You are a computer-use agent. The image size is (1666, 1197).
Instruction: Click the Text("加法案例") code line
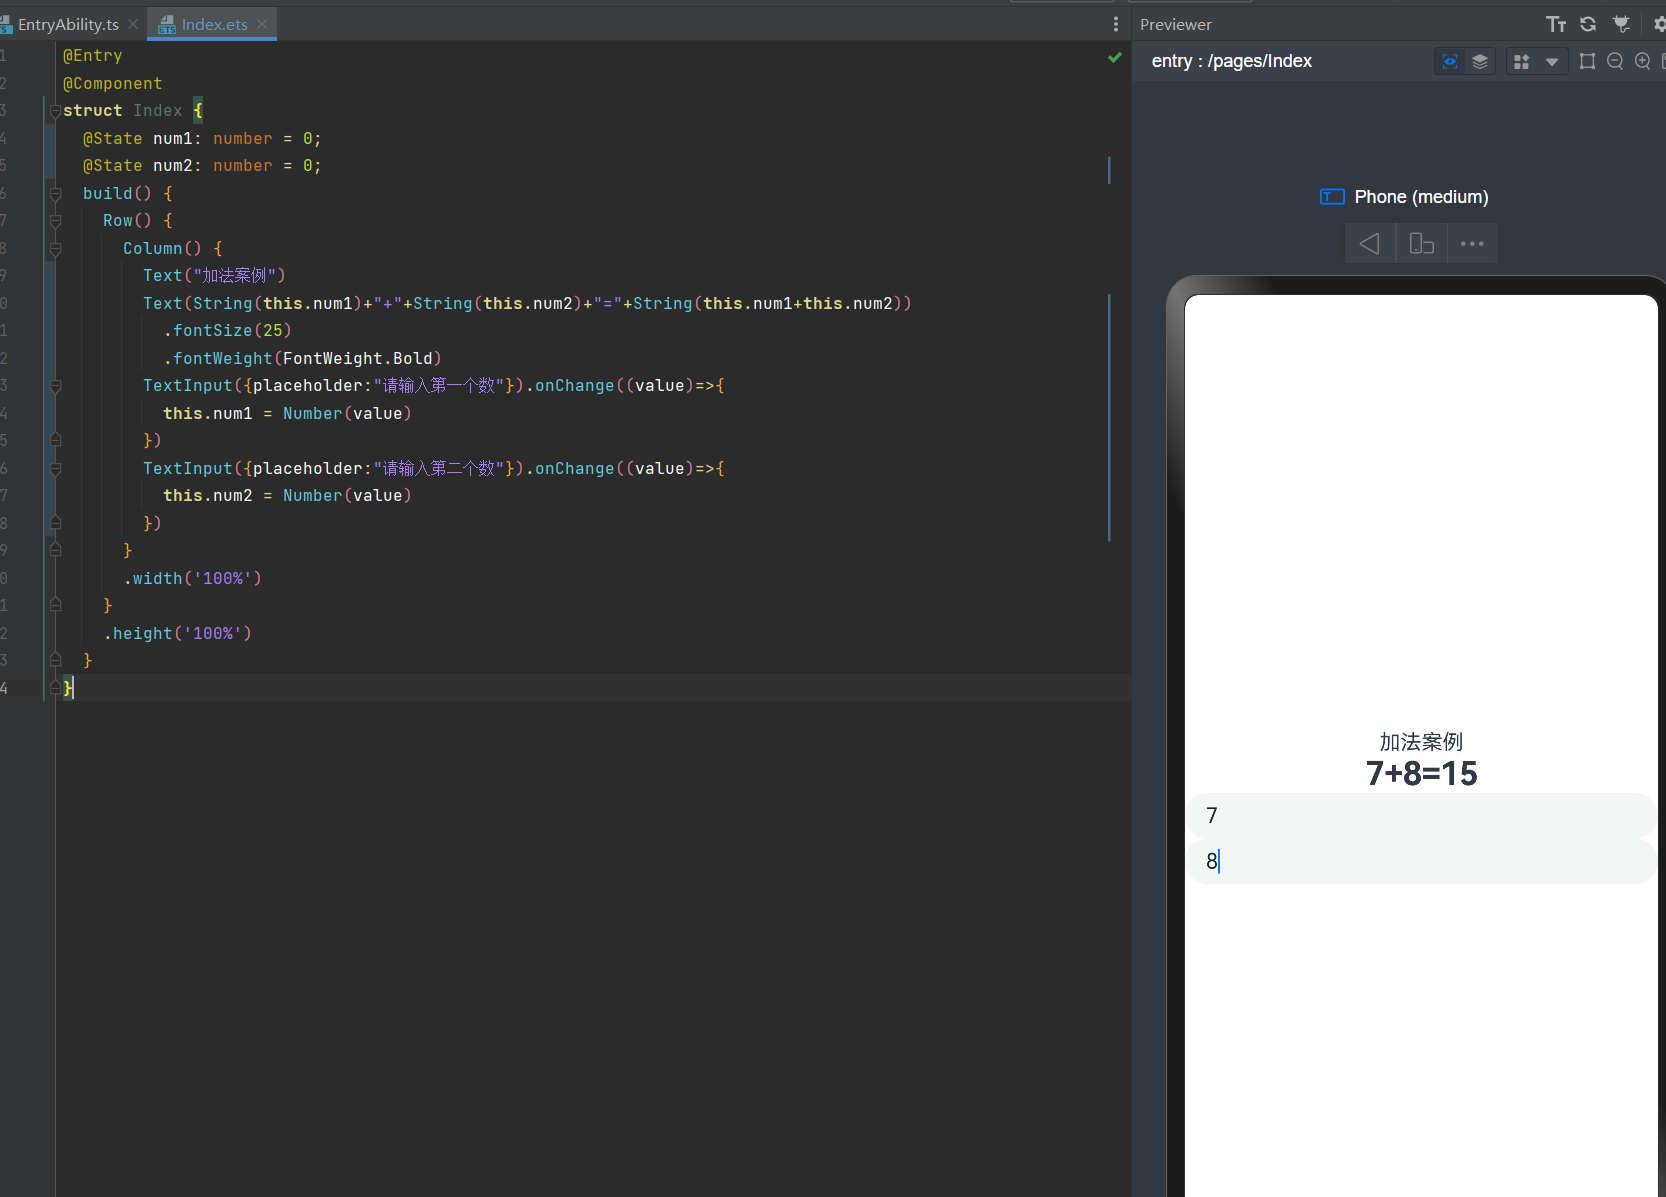tap(214, 276)
